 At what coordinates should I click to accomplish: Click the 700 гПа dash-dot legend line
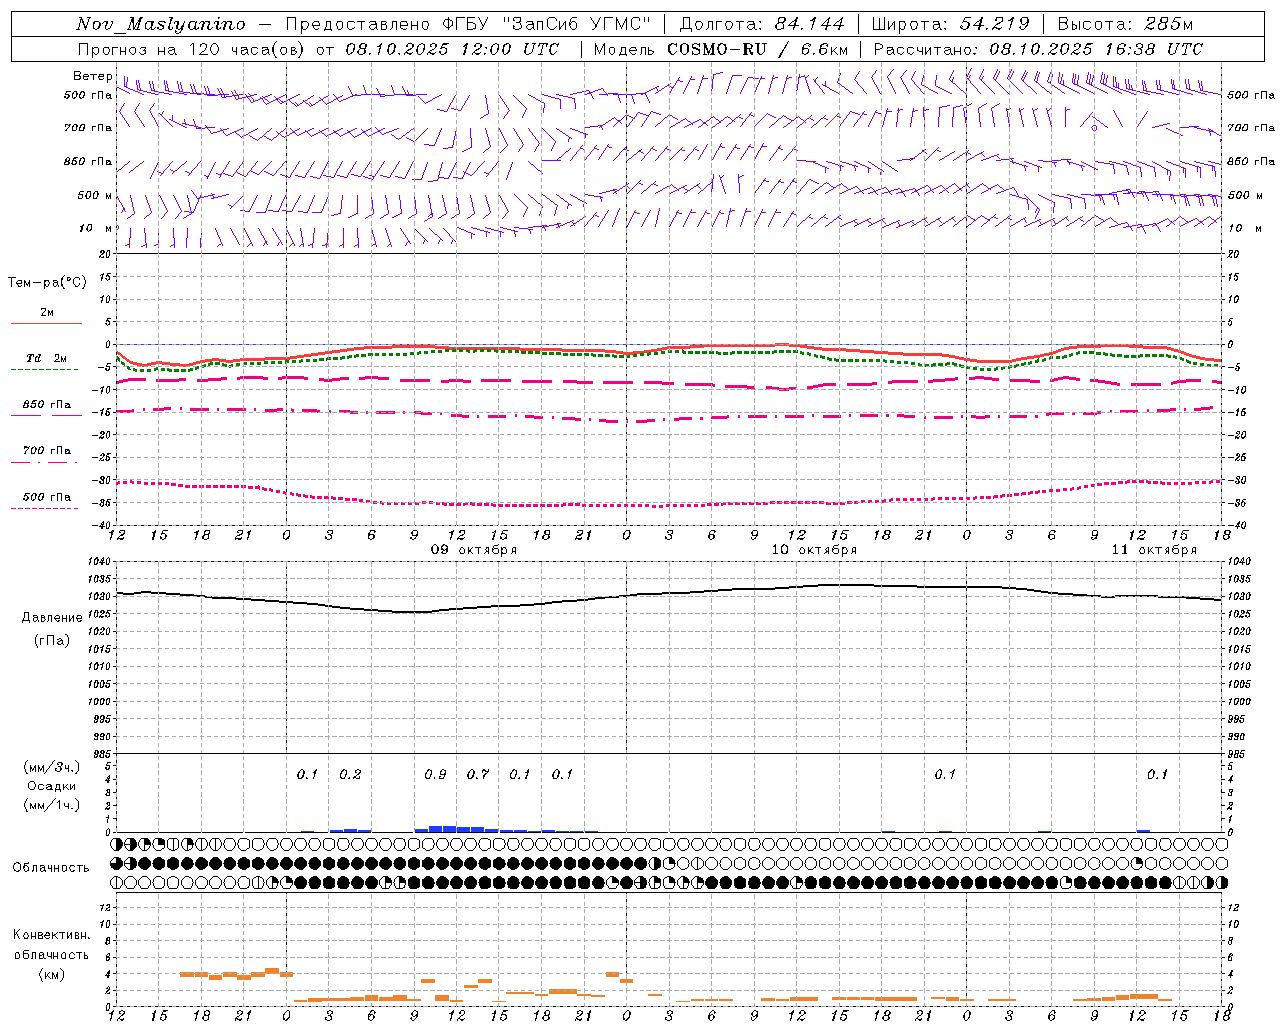coord(46,462)
